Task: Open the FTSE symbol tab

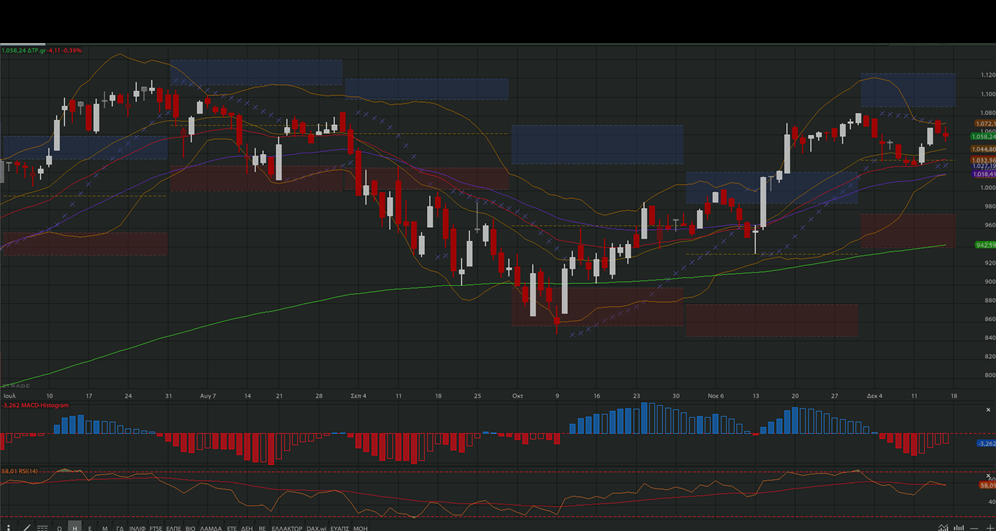Action: point(156,528)
